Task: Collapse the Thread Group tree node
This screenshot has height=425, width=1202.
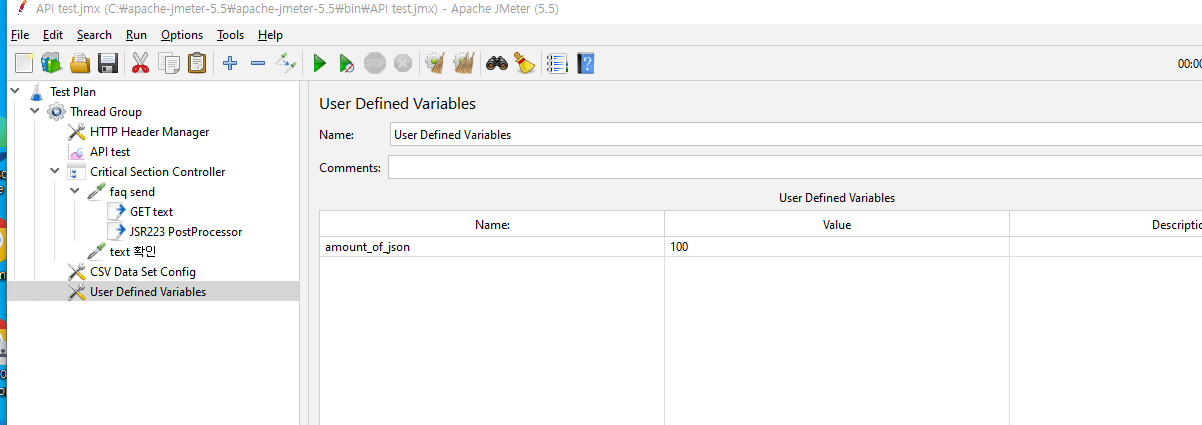Action: (35, 111)
